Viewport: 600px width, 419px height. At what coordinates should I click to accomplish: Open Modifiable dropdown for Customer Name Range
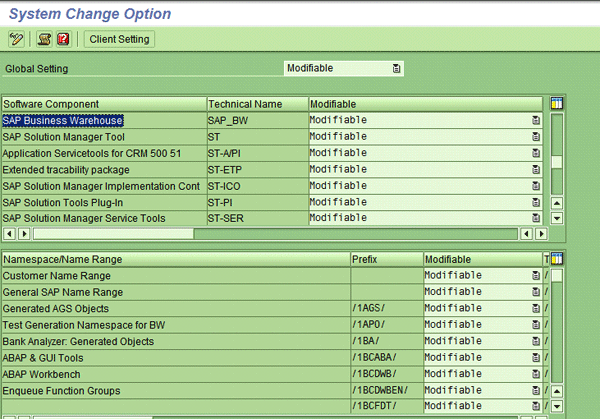[x=536, y=275]
